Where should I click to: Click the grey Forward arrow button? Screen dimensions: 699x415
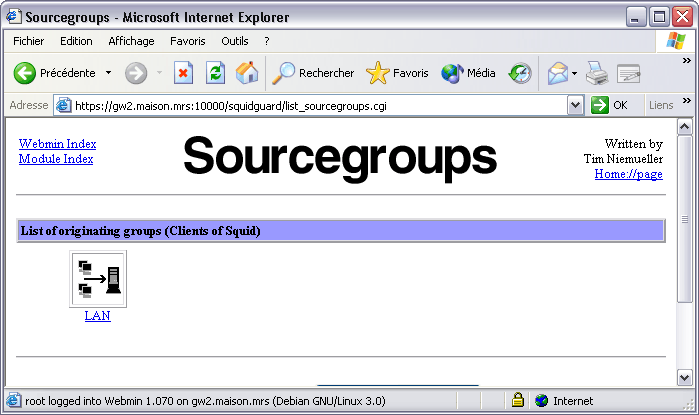coord(136,73)
